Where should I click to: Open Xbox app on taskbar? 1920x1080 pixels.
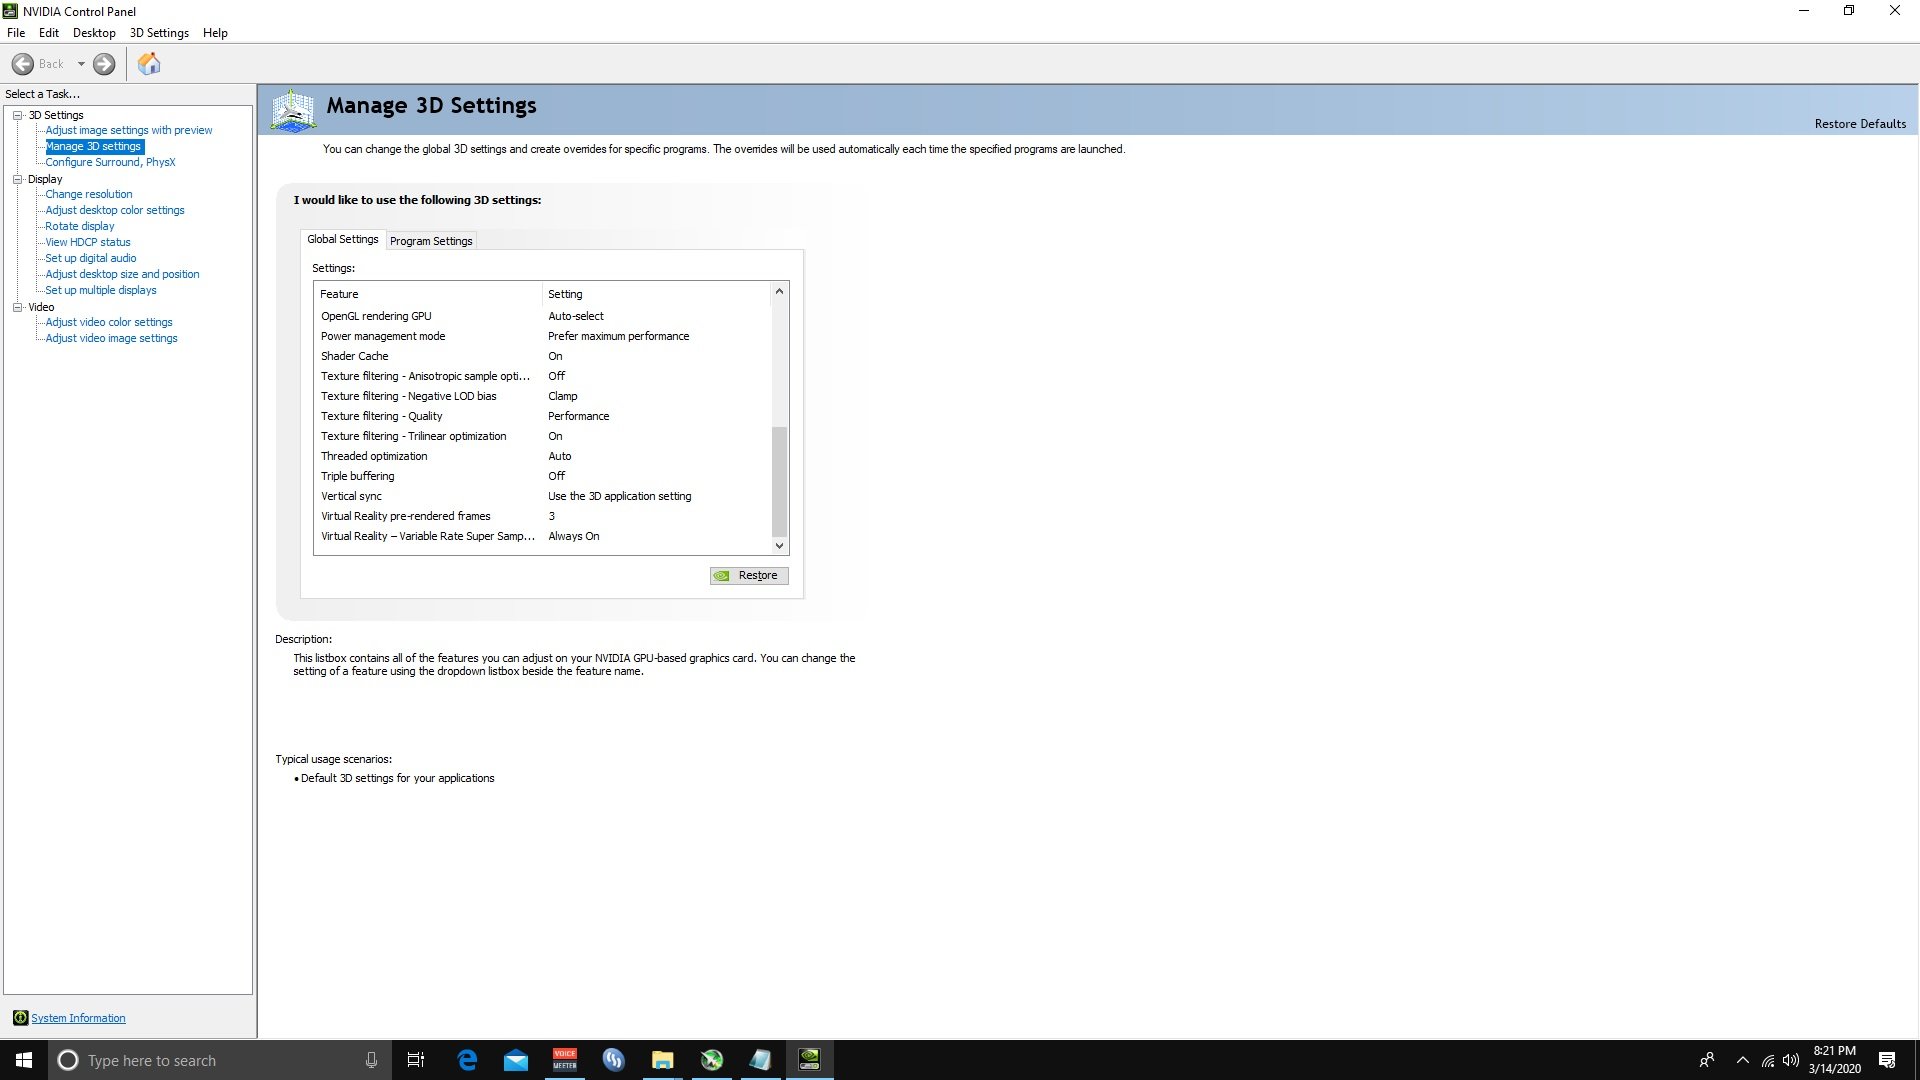(x=712, y=1060)
